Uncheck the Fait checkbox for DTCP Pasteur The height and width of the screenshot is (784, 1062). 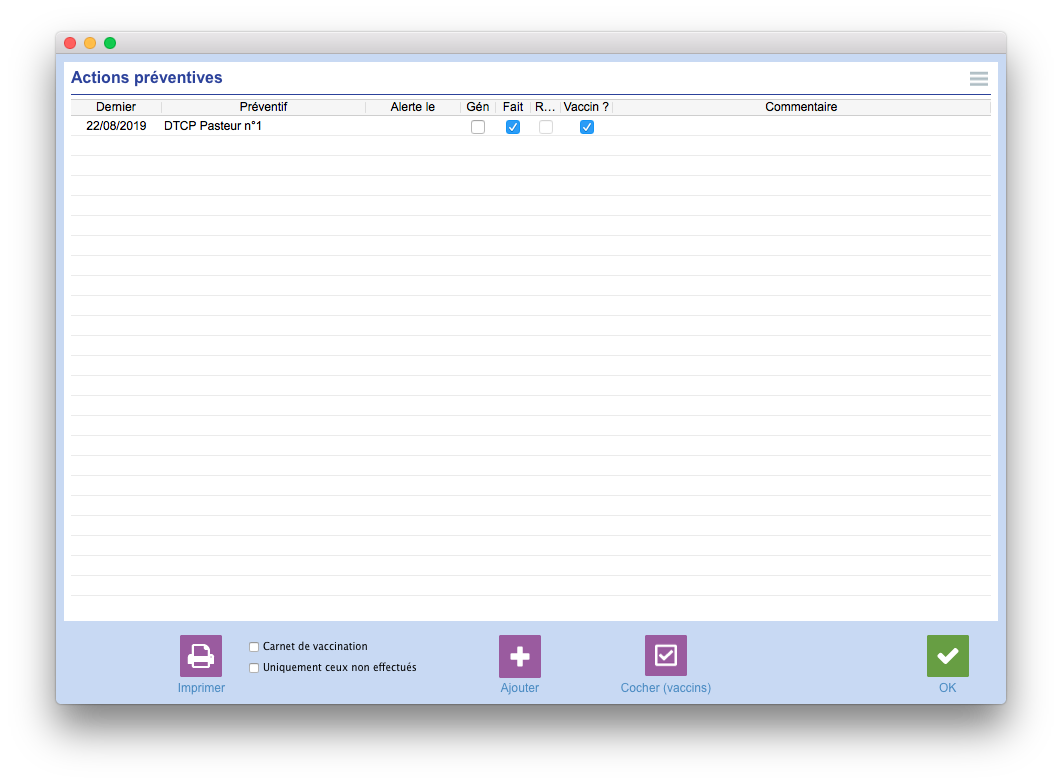tap(513, 127)
